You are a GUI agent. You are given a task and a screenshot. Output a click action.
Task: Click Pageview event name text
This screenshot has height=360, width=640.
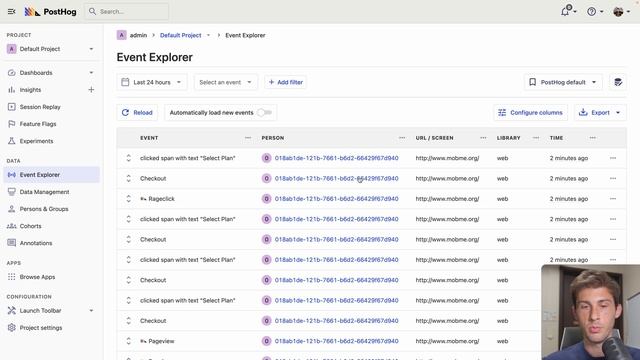[161, 341]
